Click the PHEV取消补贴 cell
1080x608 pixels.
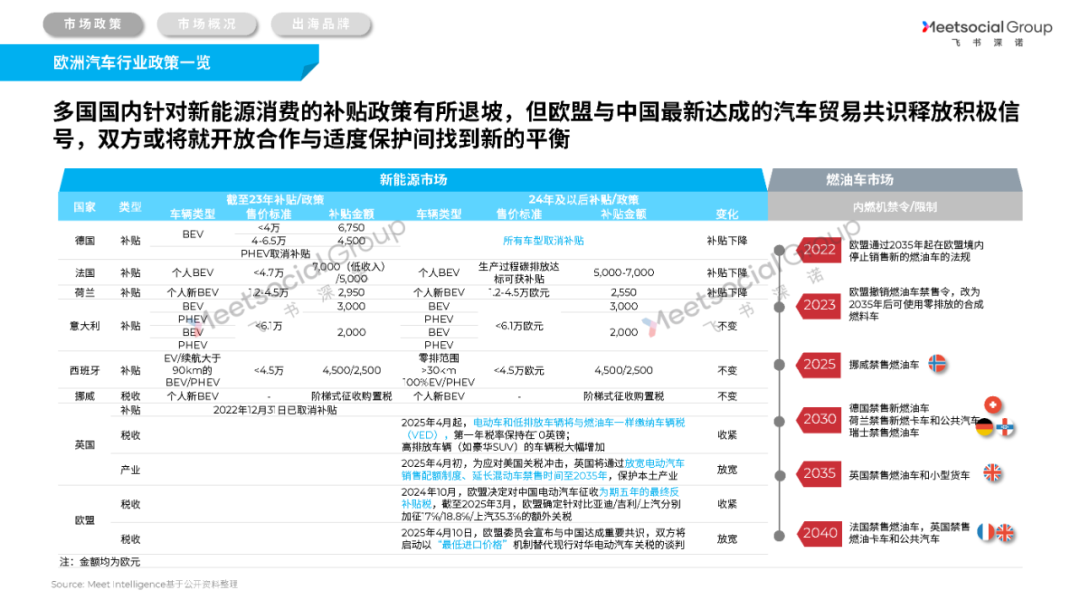click(x=275, y=253)
